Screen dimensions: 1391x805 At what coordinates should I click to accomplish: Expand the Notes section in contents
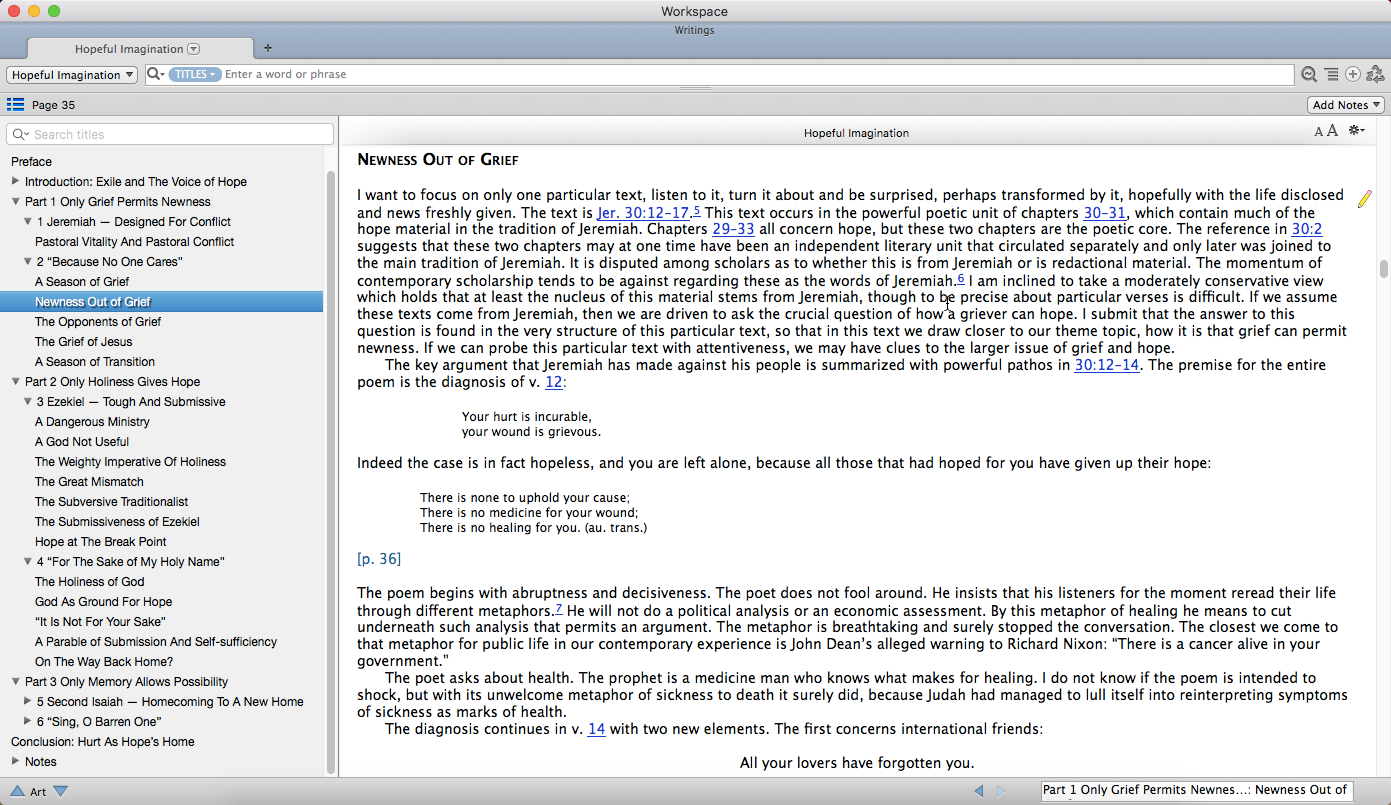(15, 761)
